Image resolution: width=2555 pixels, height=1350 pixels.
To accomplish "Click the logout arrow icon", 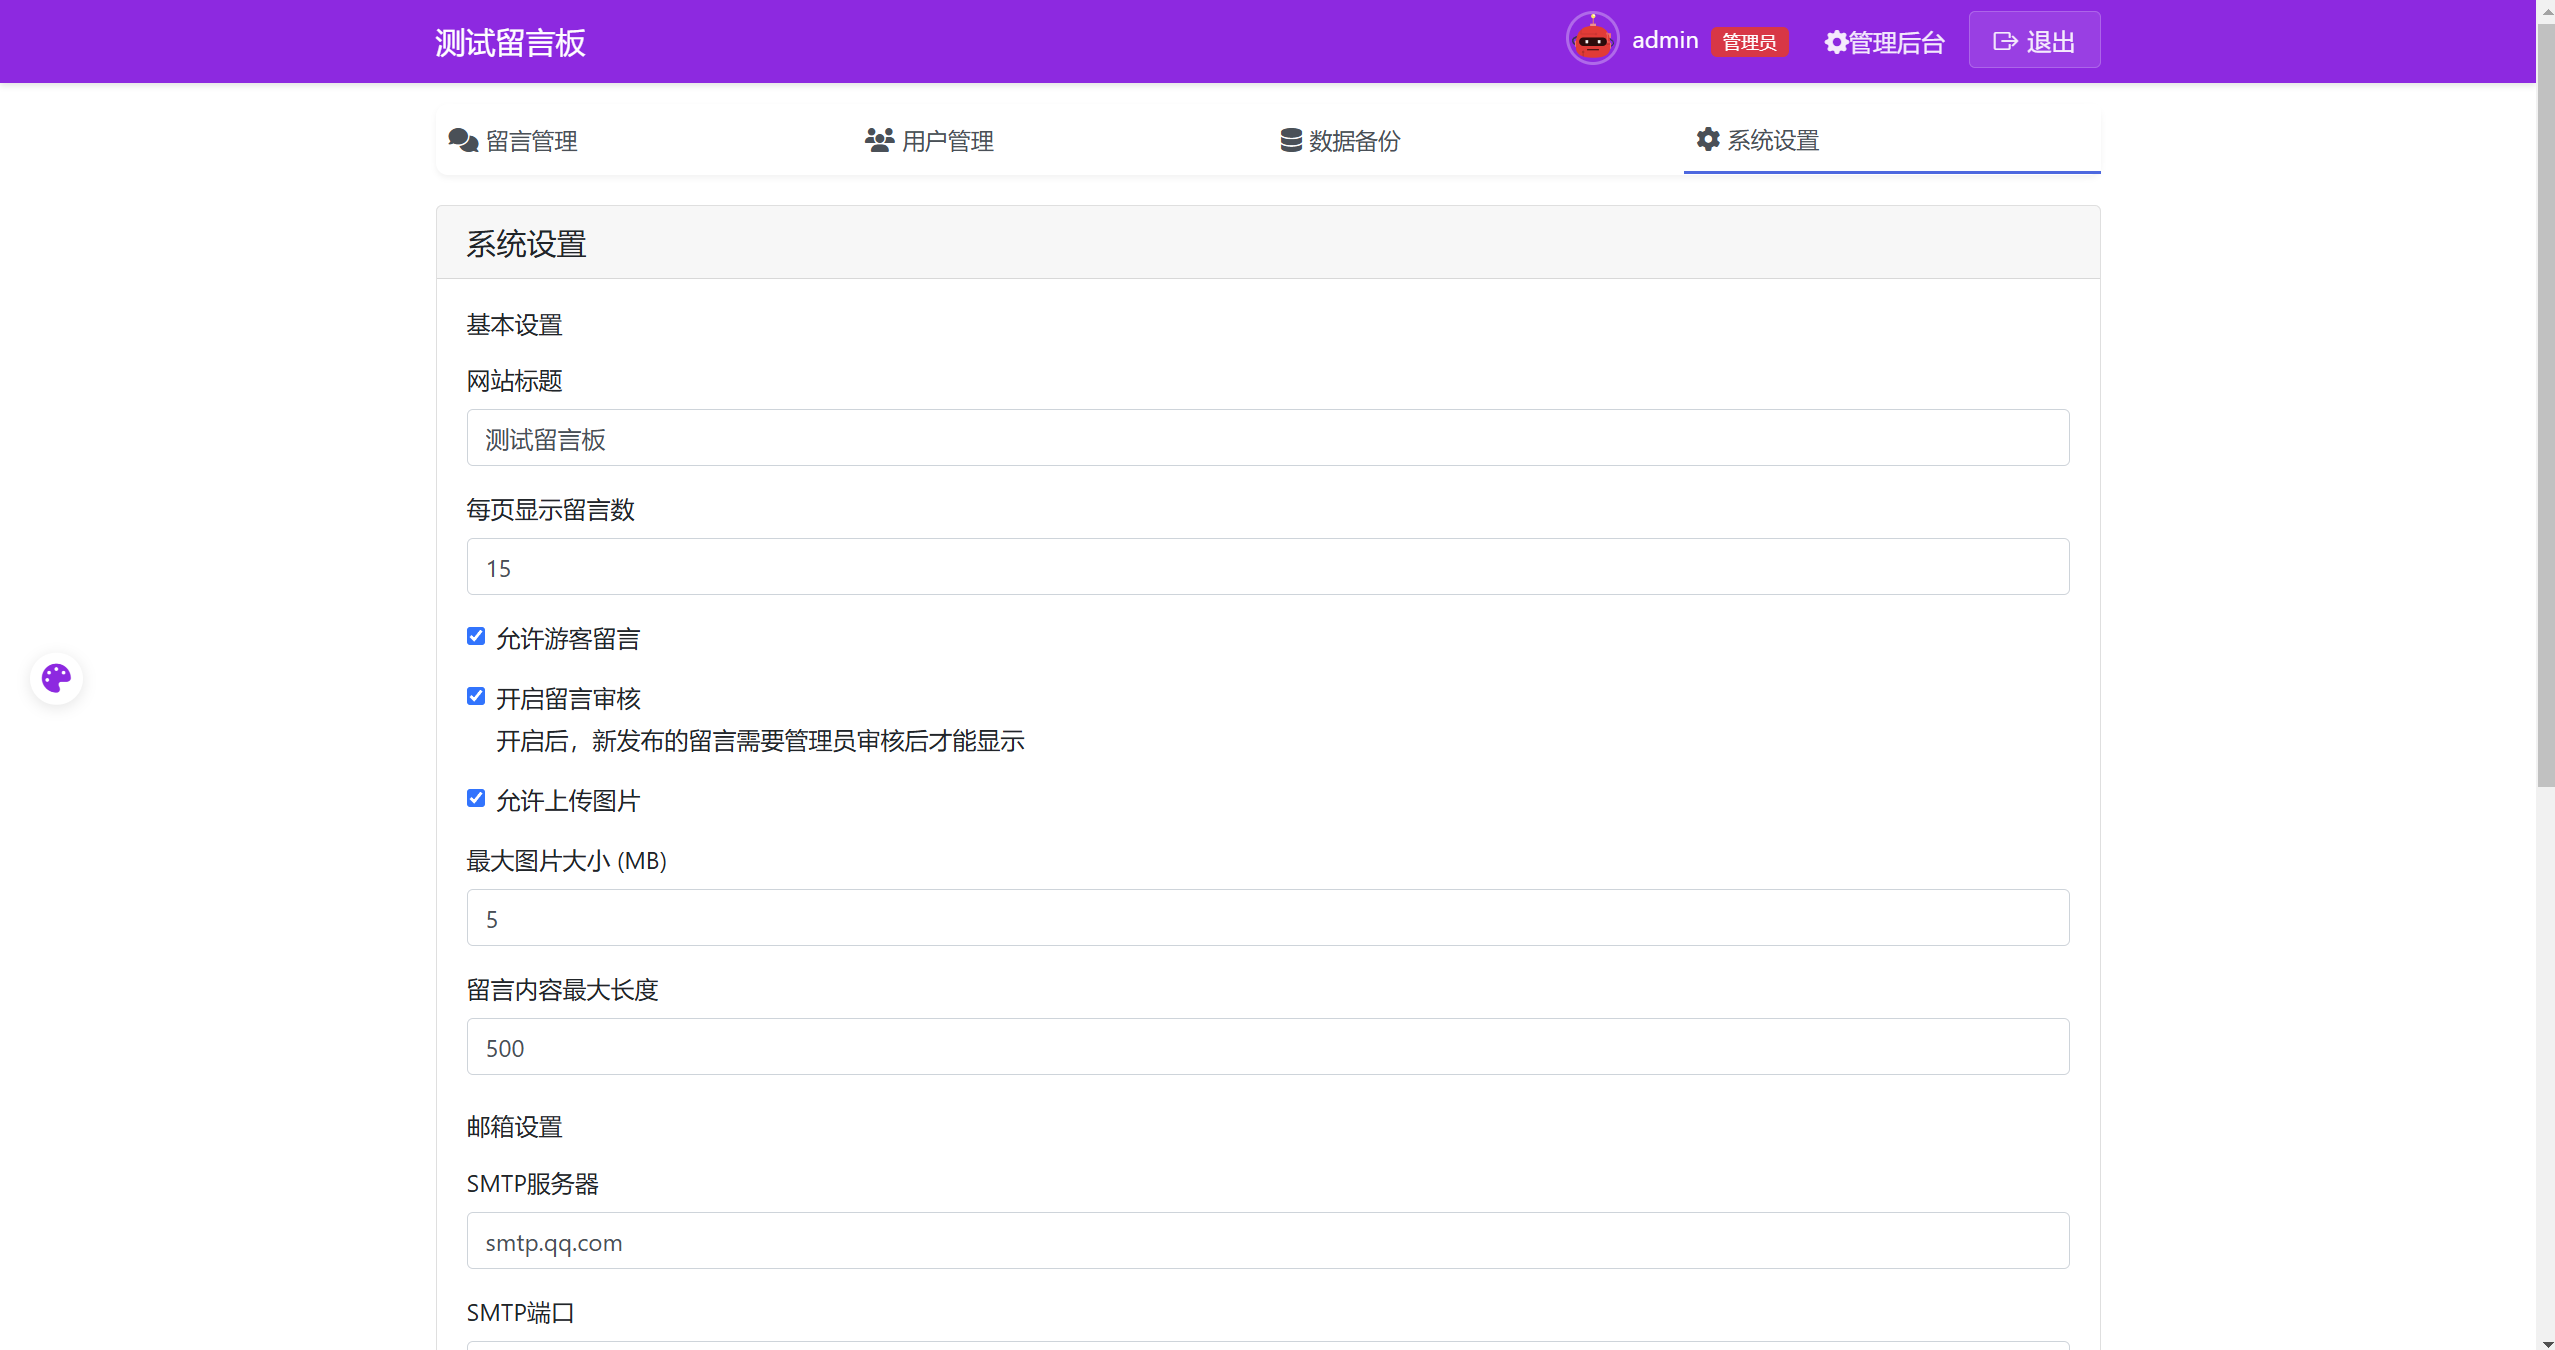I will tap(2005, 41).
